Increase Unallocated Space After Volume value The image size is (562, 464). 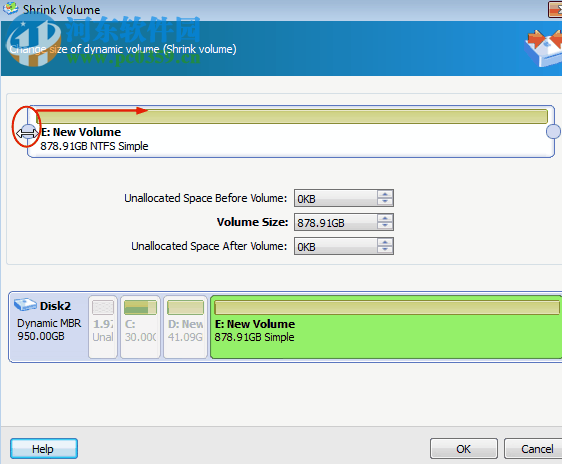[385, 242]
